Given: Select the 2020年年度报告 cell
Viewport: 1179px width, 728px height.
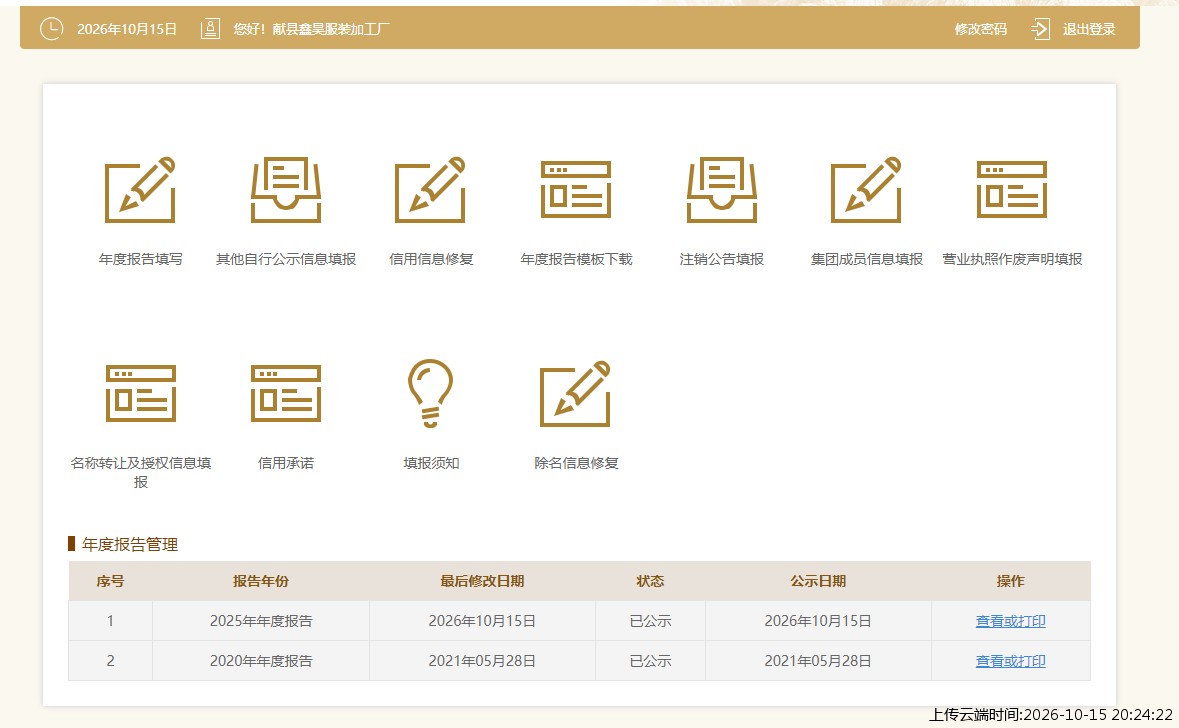Looking at the screenshot, I should (261, 661).
